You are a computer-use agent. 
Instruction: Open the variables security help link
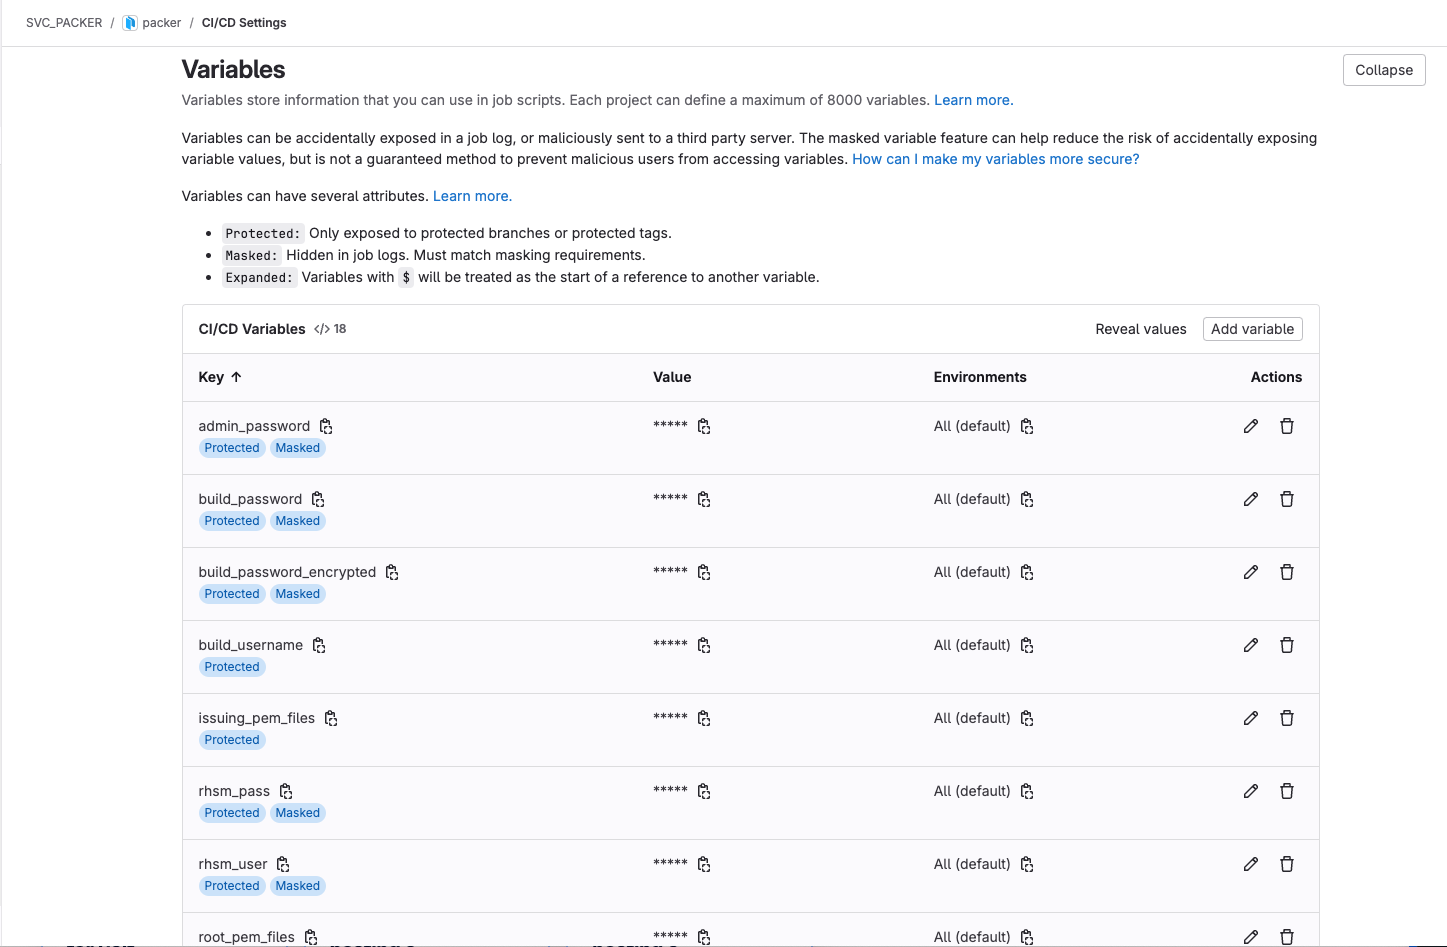click(994, 158)
